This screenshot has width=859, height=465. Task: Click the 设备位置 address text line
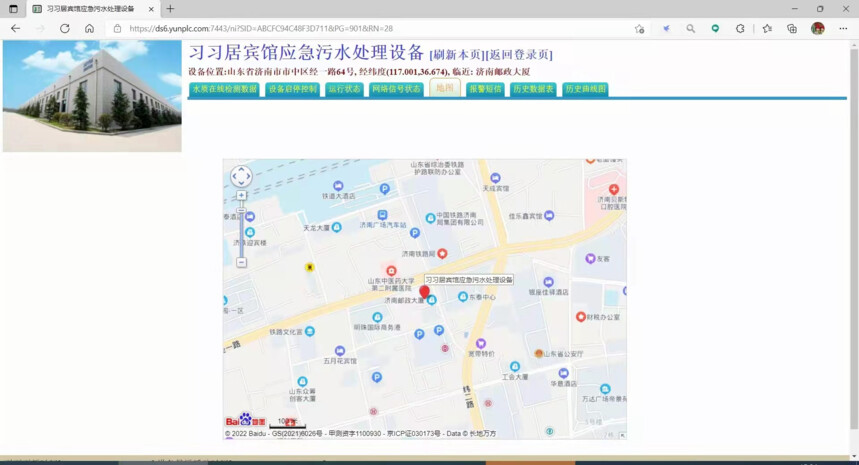tap(359, 72)
